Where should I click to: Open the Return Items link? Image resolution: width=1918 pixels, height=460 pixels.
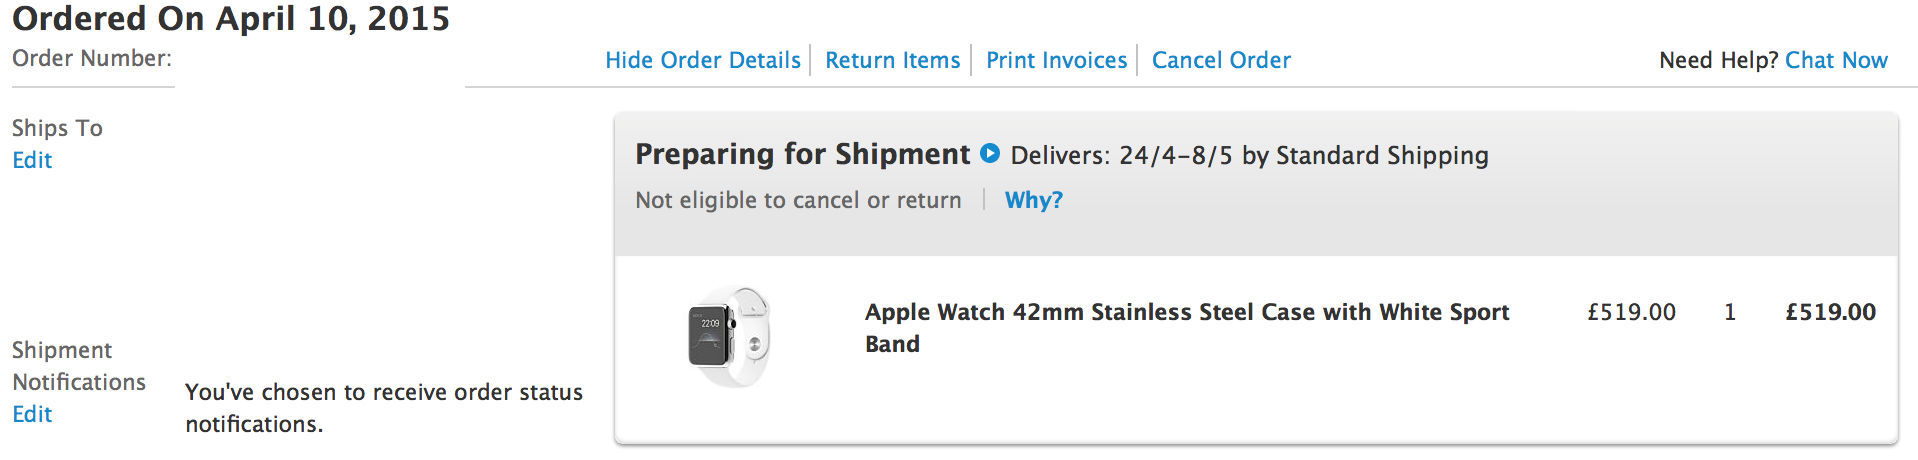(x=892, y=60)
